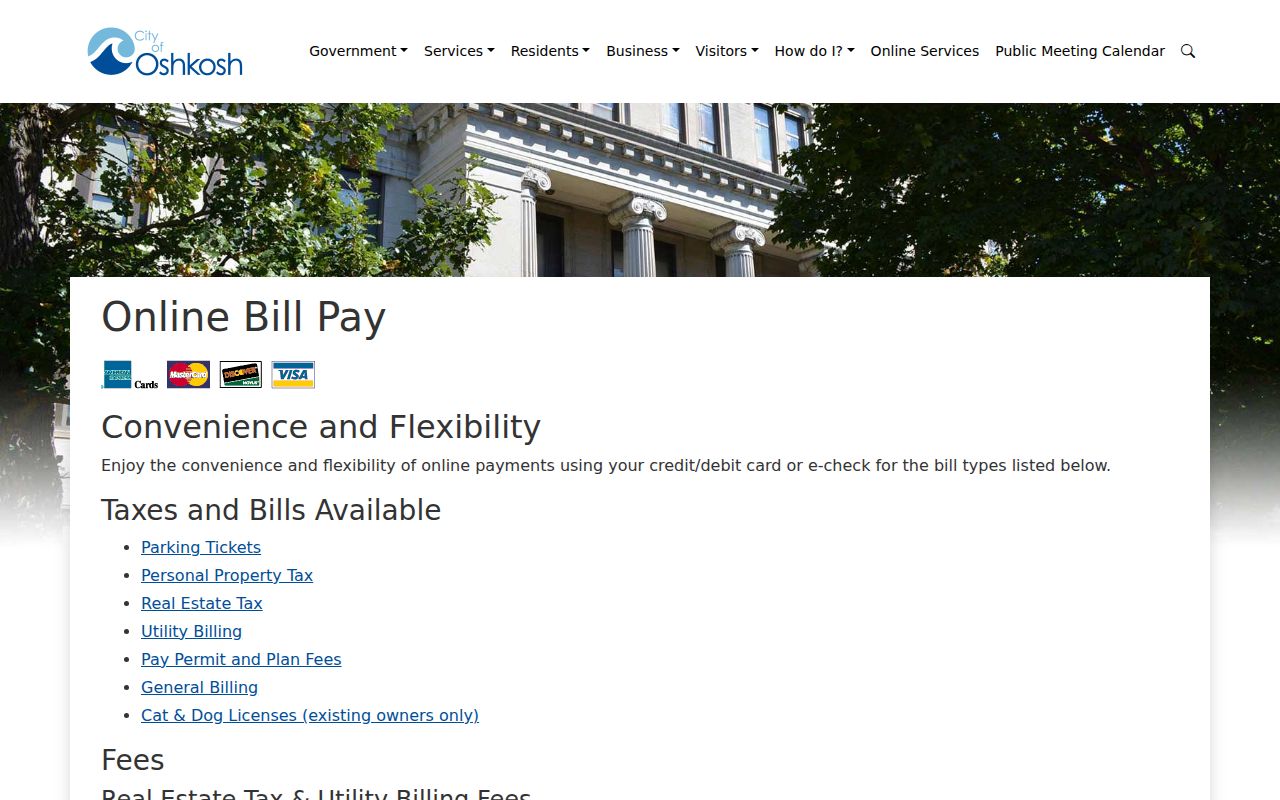The height and width of the screenshot is (800, 1280).
Task: Open the search magnifier icon
Action: click(x=1188, y=51)
